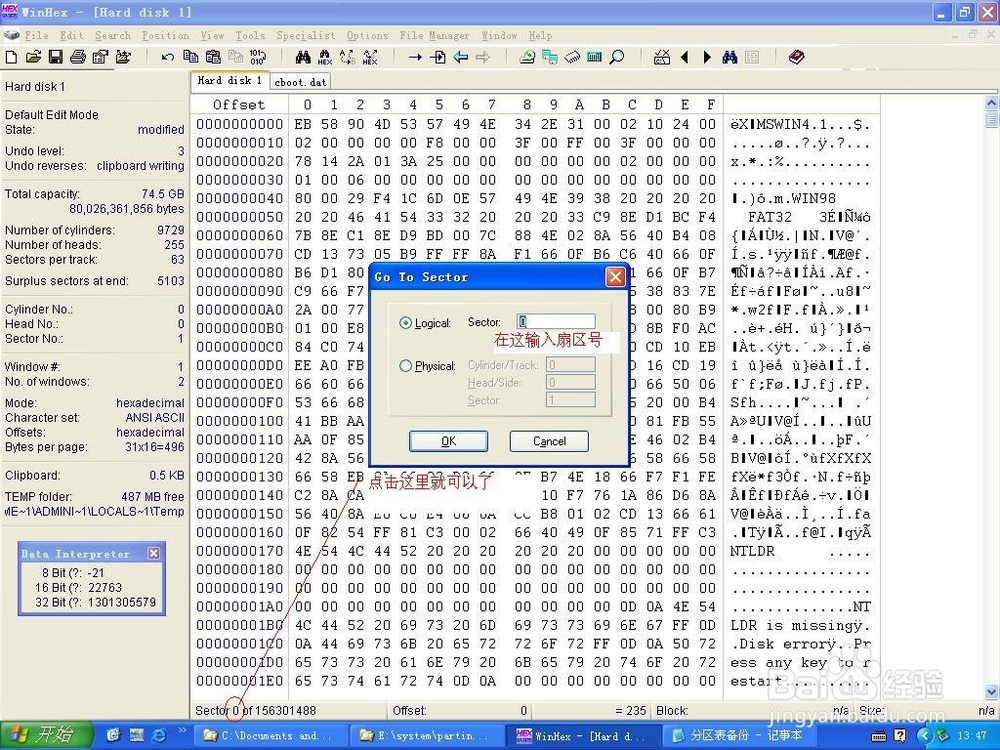
Task: Click the Undo arrow icon
Action: [x=168, y=57]
